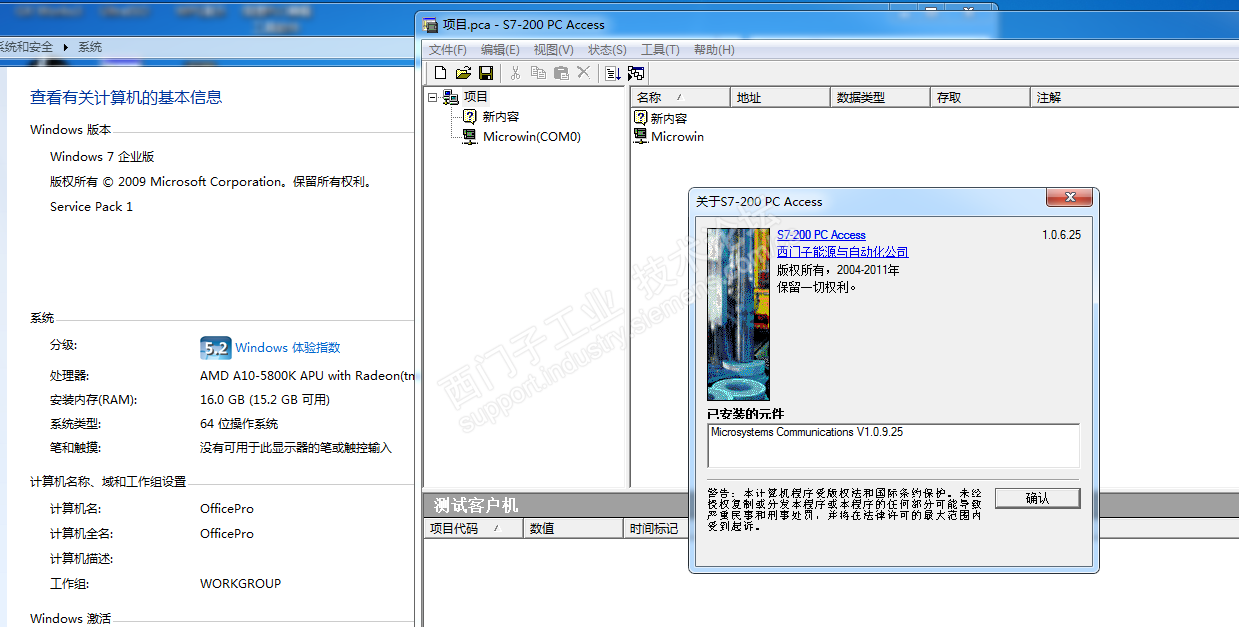Click the WORKGROUP value
Viewport: 1239px width, 627px height.
point(240,584)
